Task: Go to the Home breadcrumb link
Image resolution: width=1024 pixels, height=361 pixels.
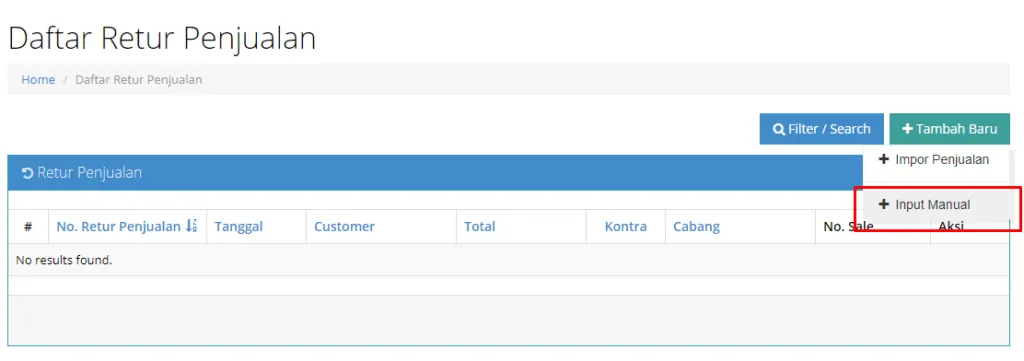Action: tap(38, 80)
